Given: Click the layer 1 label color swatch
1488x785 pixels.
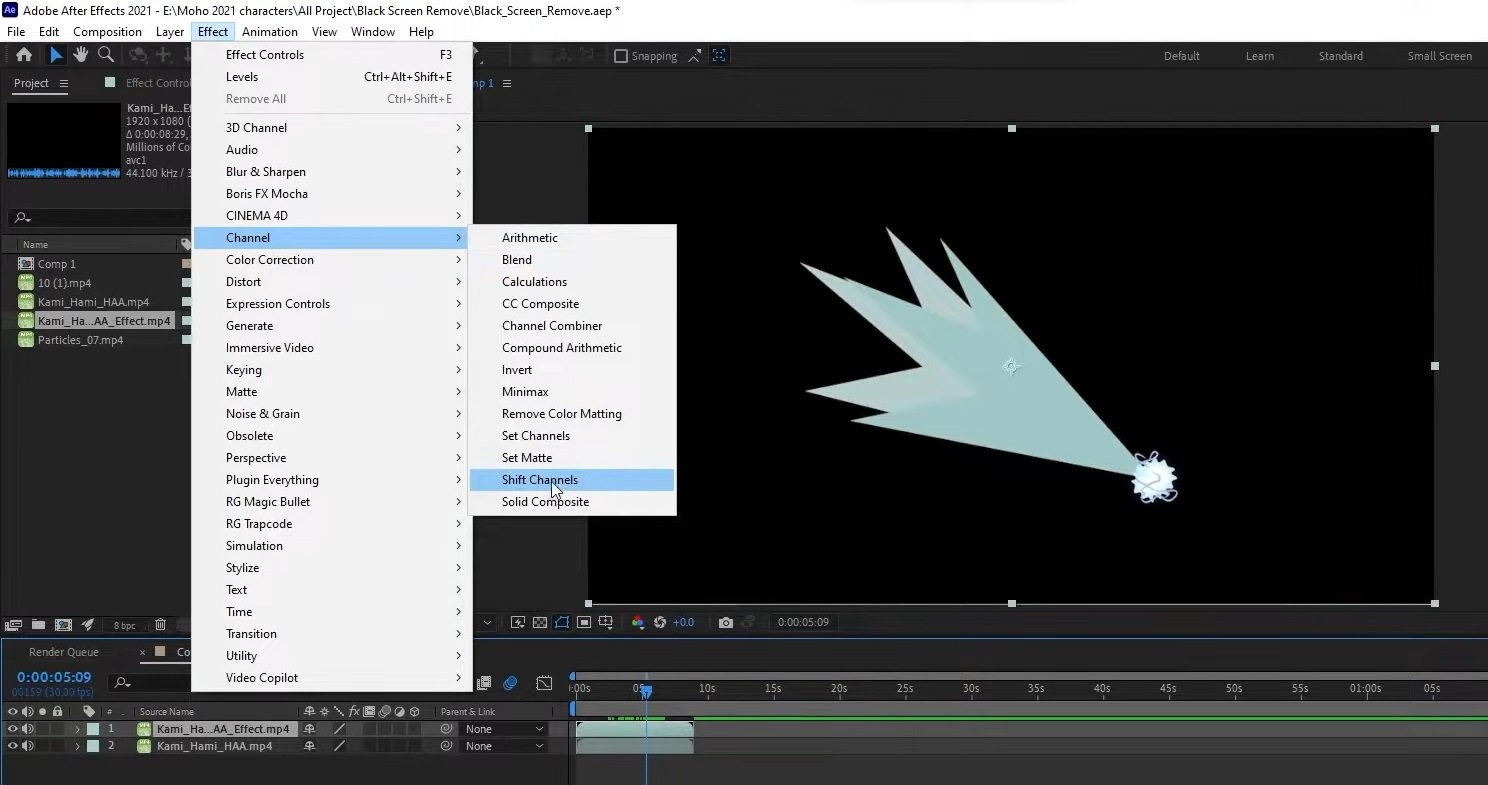Looking at the screenshot, I should 93,729.
